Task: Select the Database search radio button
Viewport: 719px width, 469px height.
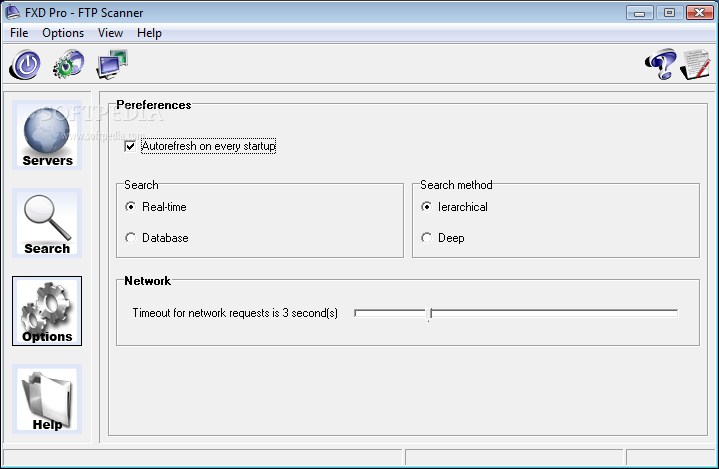Action: point(131,238)
